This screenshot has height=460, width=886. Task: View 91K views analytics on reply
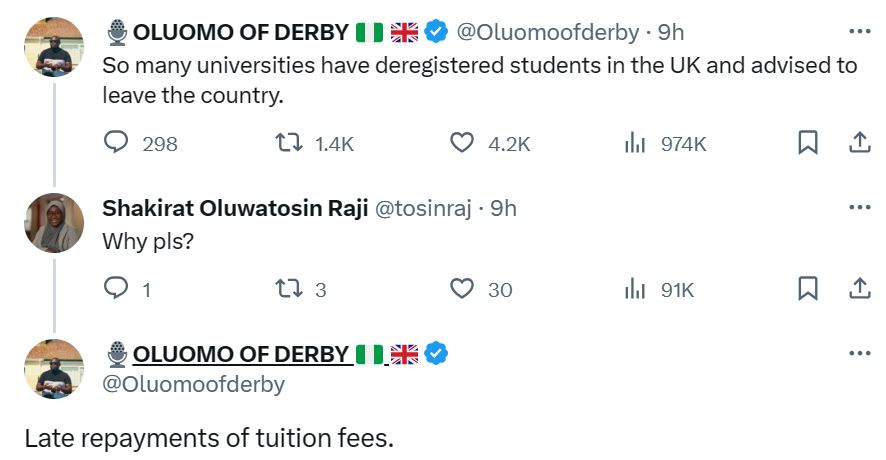635,289
